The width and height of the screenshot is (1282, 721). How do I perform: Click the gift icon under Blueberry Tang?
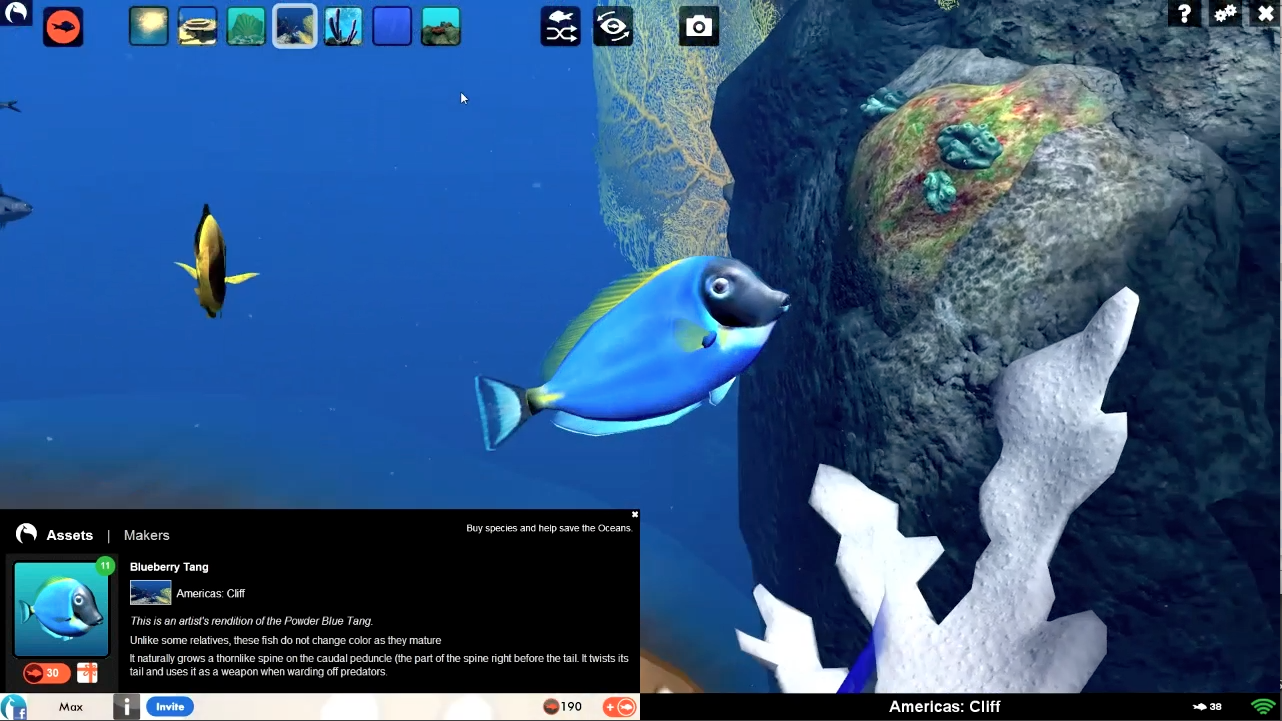[87, 673]
